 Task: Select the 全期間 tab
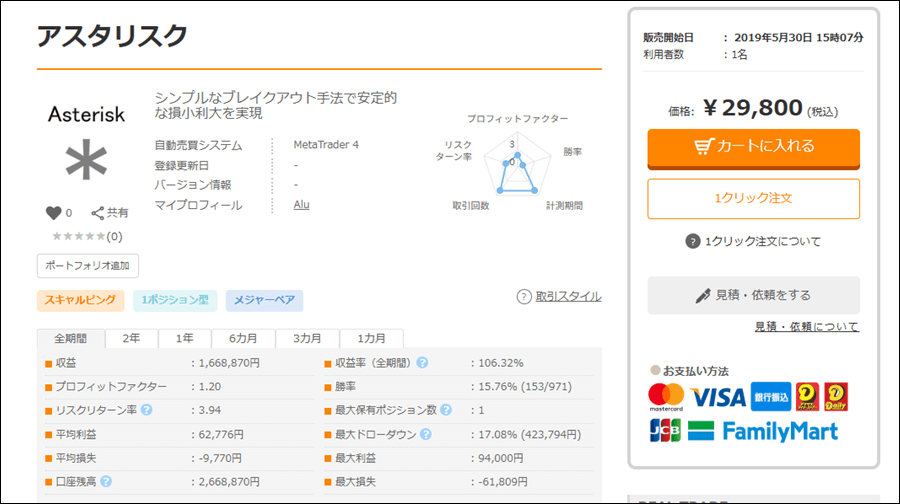click(x=71, y=338)
